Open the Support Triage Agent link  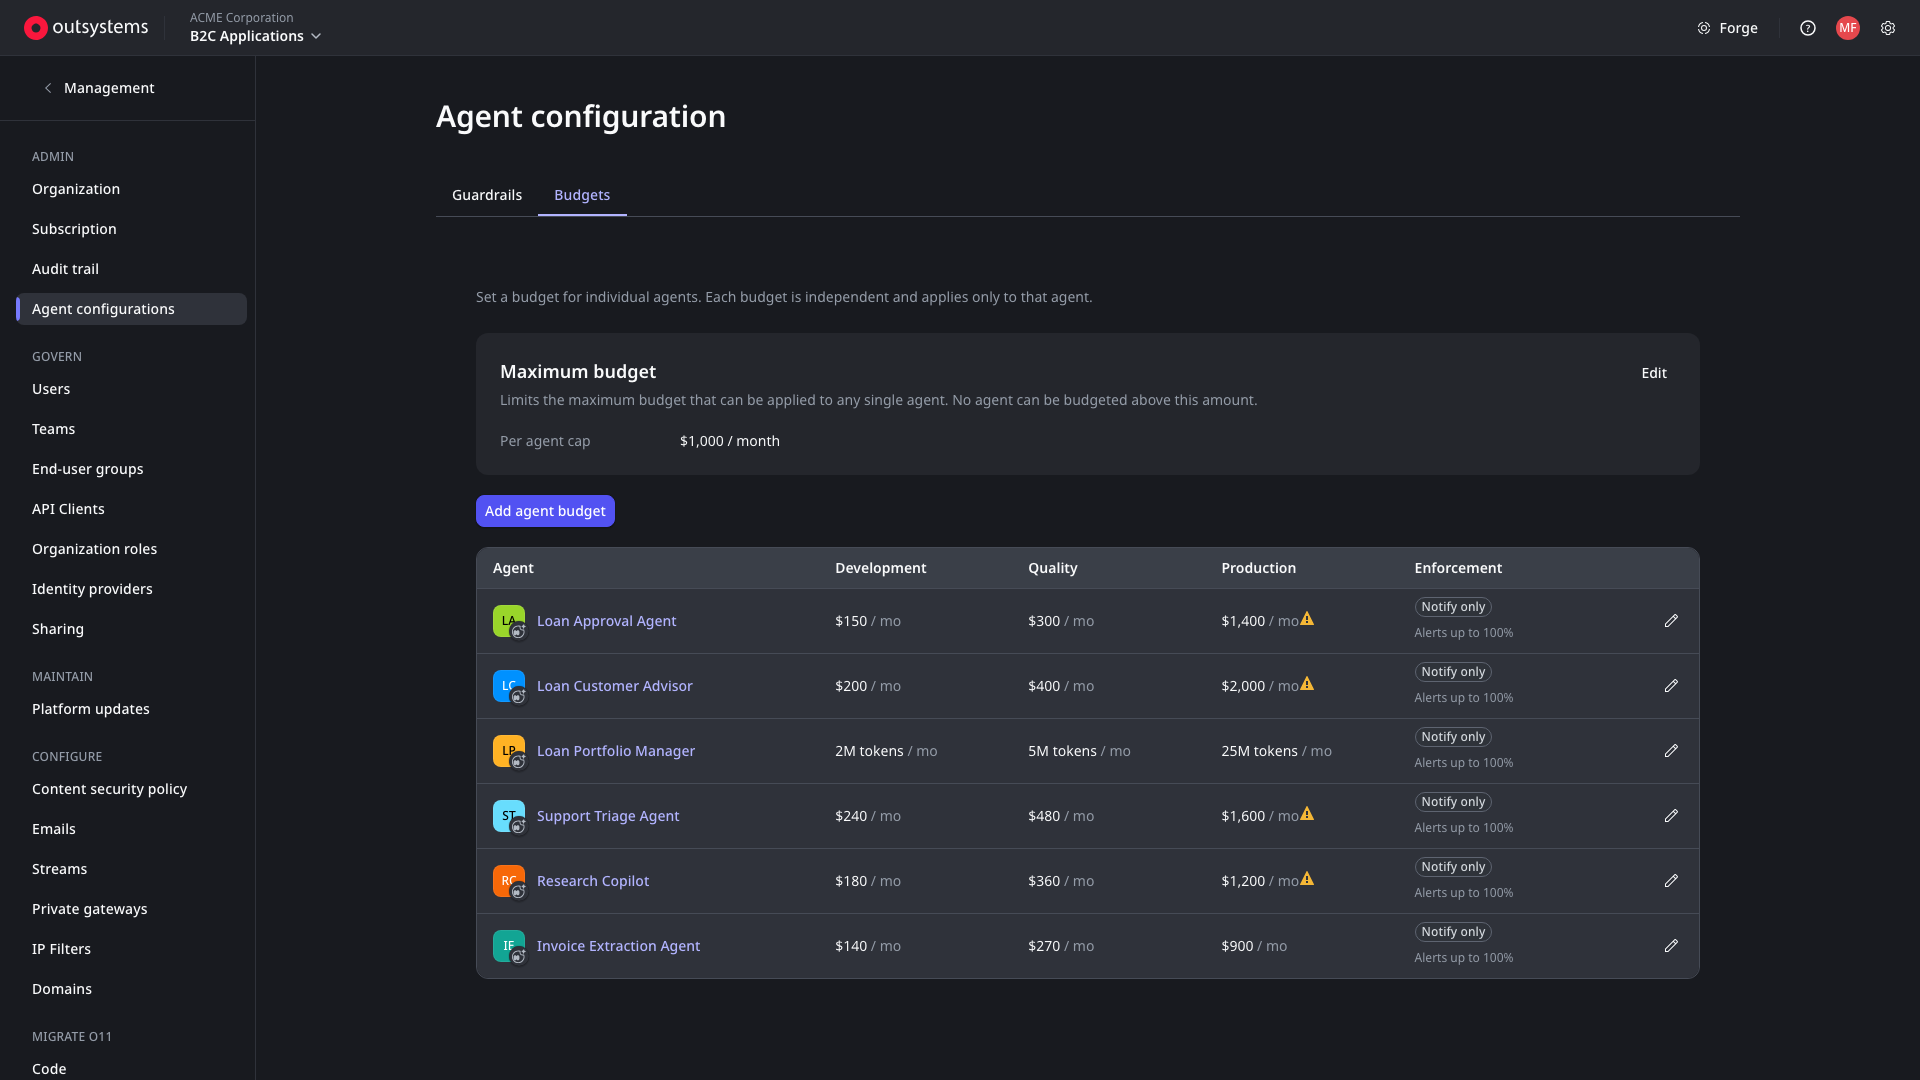click(x=608, y=816)
